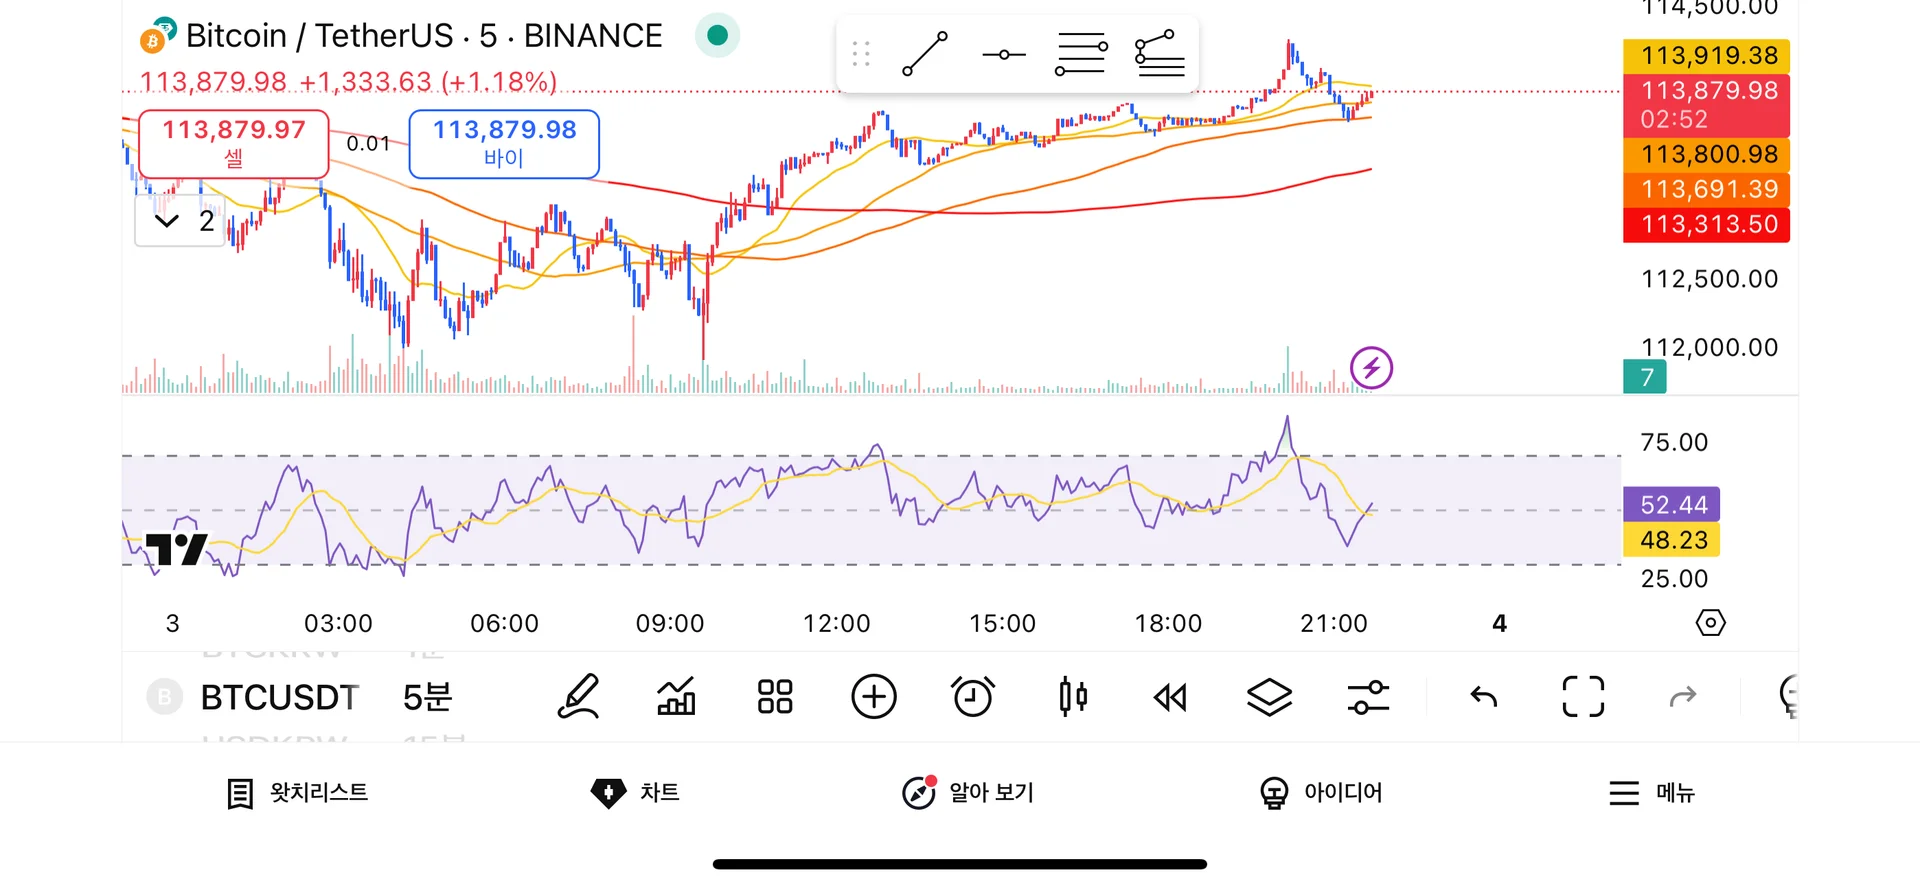
Task: Select the horizontal ray drawing tool
Action: [1003, 54]
